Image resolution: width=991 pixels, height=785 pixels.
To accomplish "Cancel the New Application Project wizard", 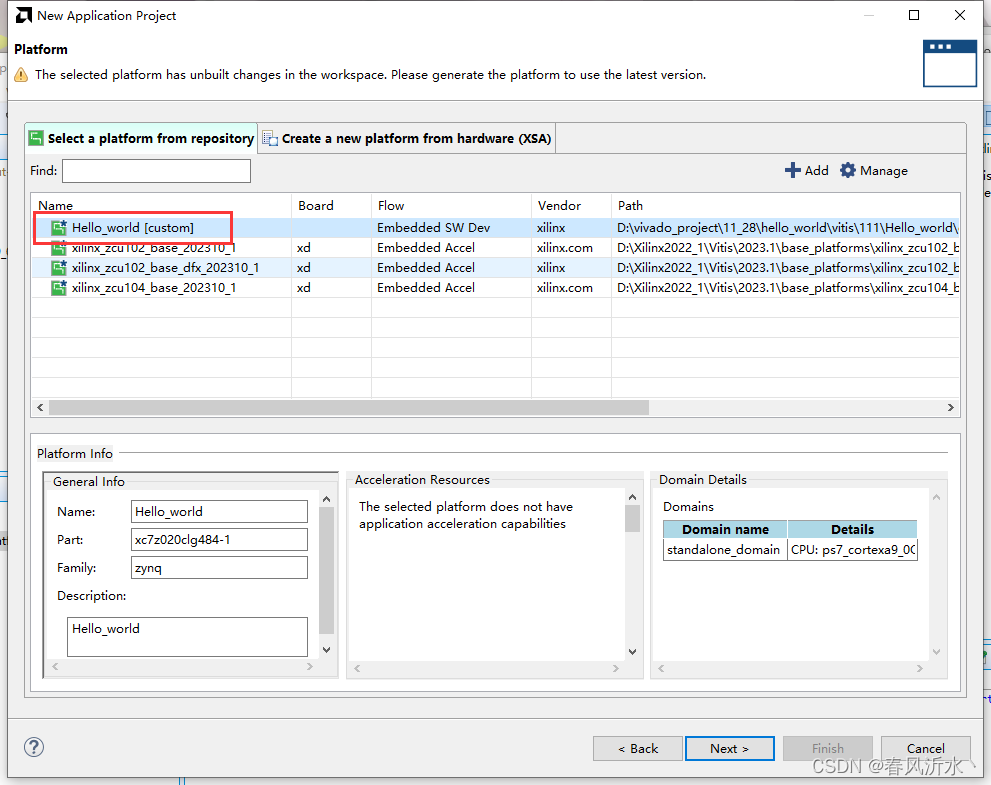I will pos(925,748).
